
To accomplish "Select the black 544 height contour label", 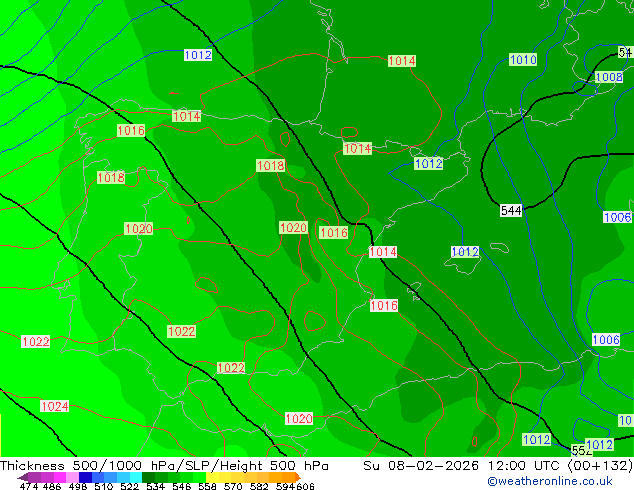I will (511, 211).
